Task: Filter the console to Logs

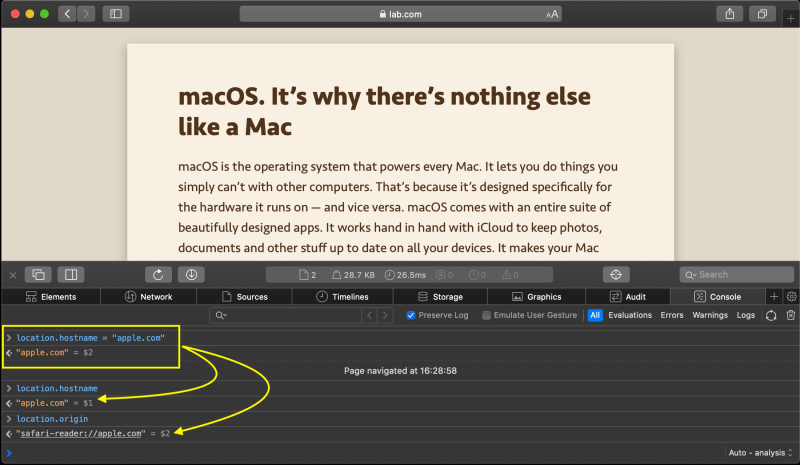Action: click(745, 315)
